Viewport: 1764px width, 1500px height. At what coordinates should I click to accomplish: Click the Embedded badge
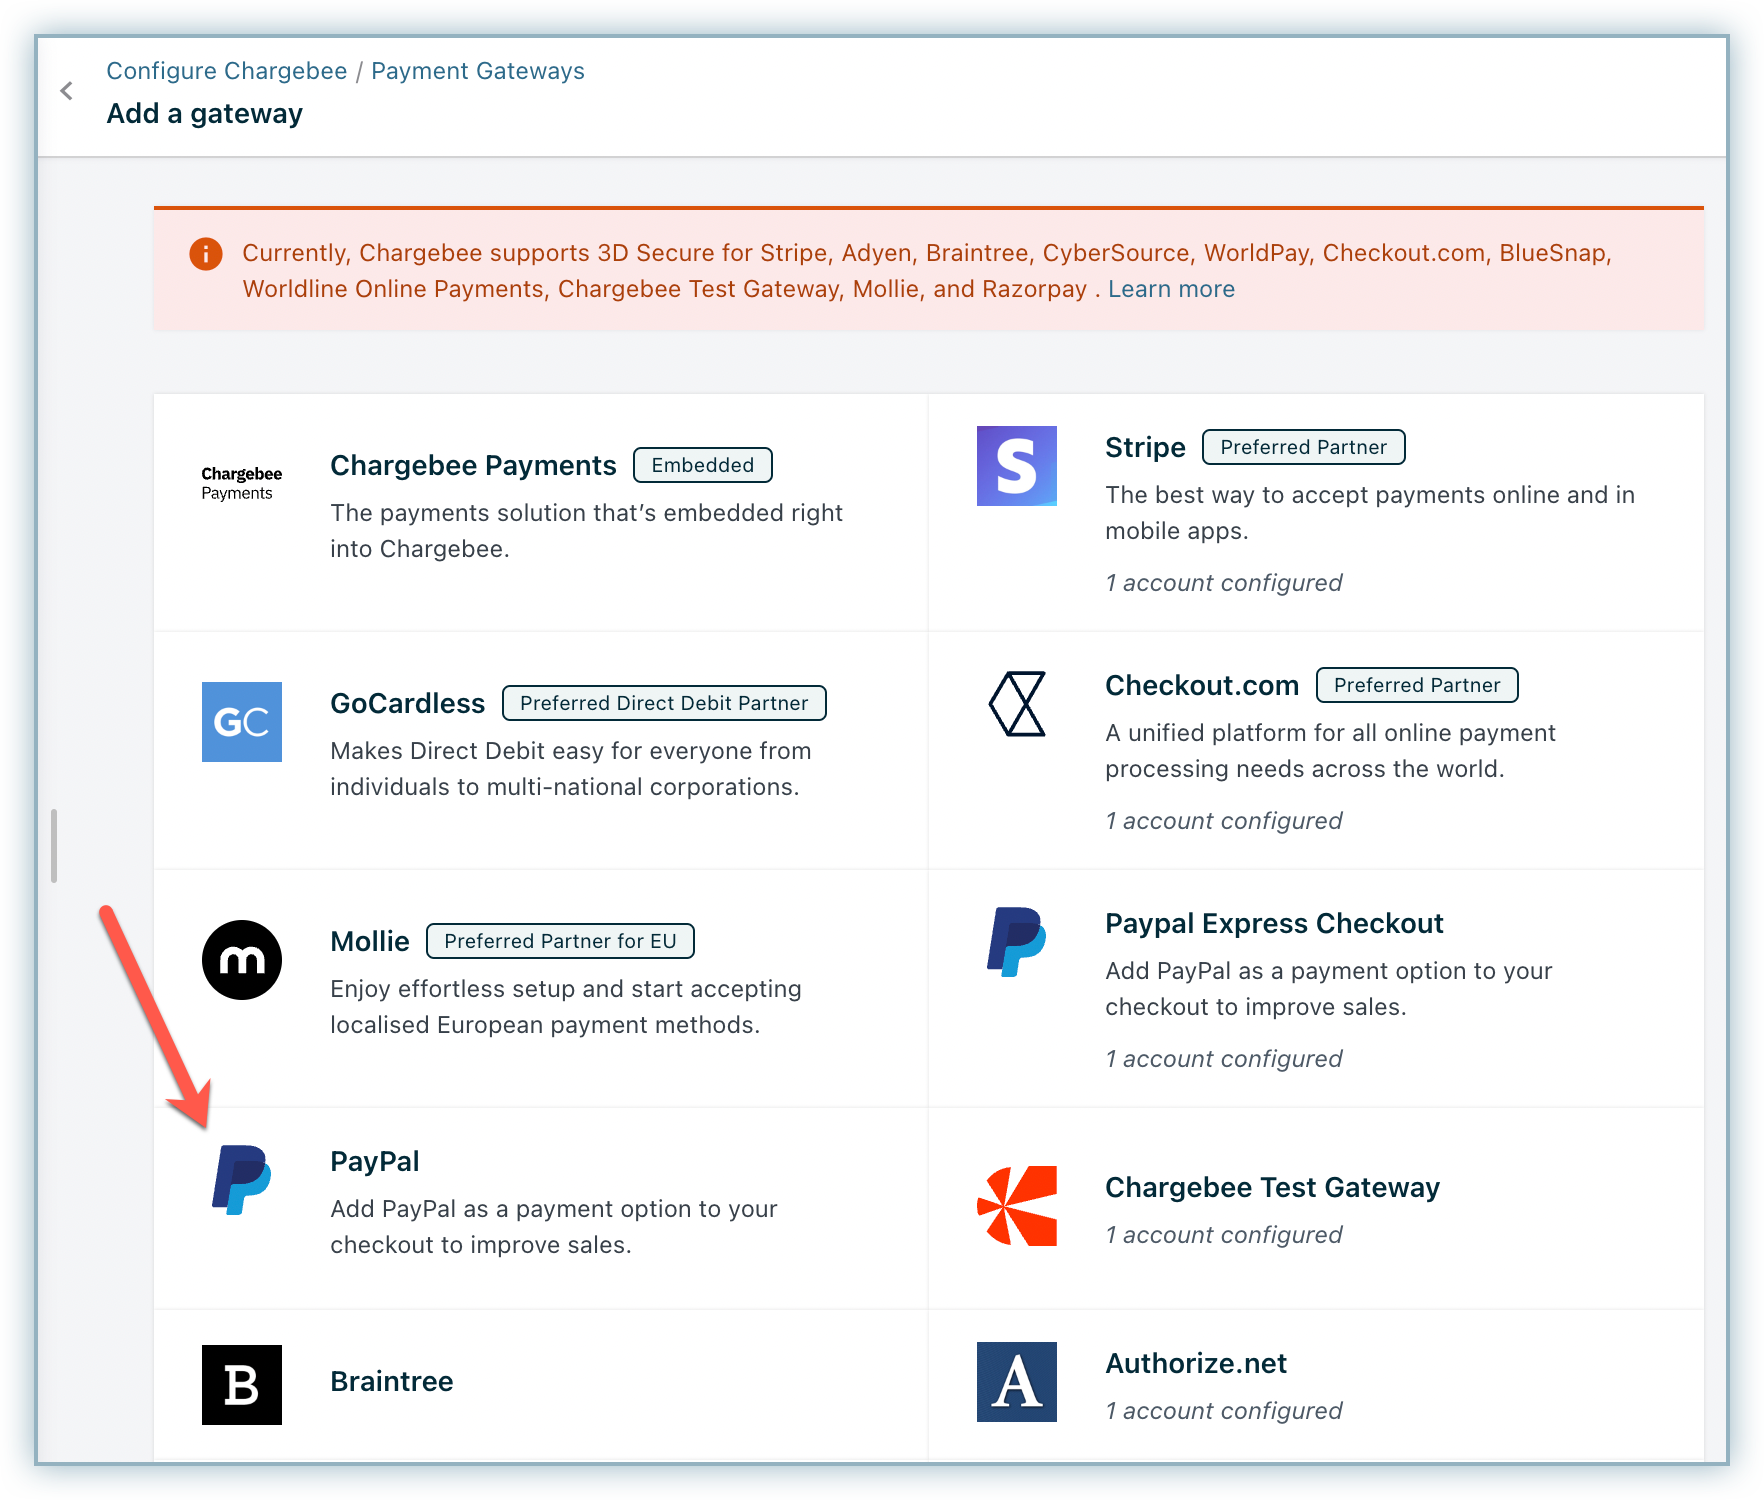tap(702, 465)
